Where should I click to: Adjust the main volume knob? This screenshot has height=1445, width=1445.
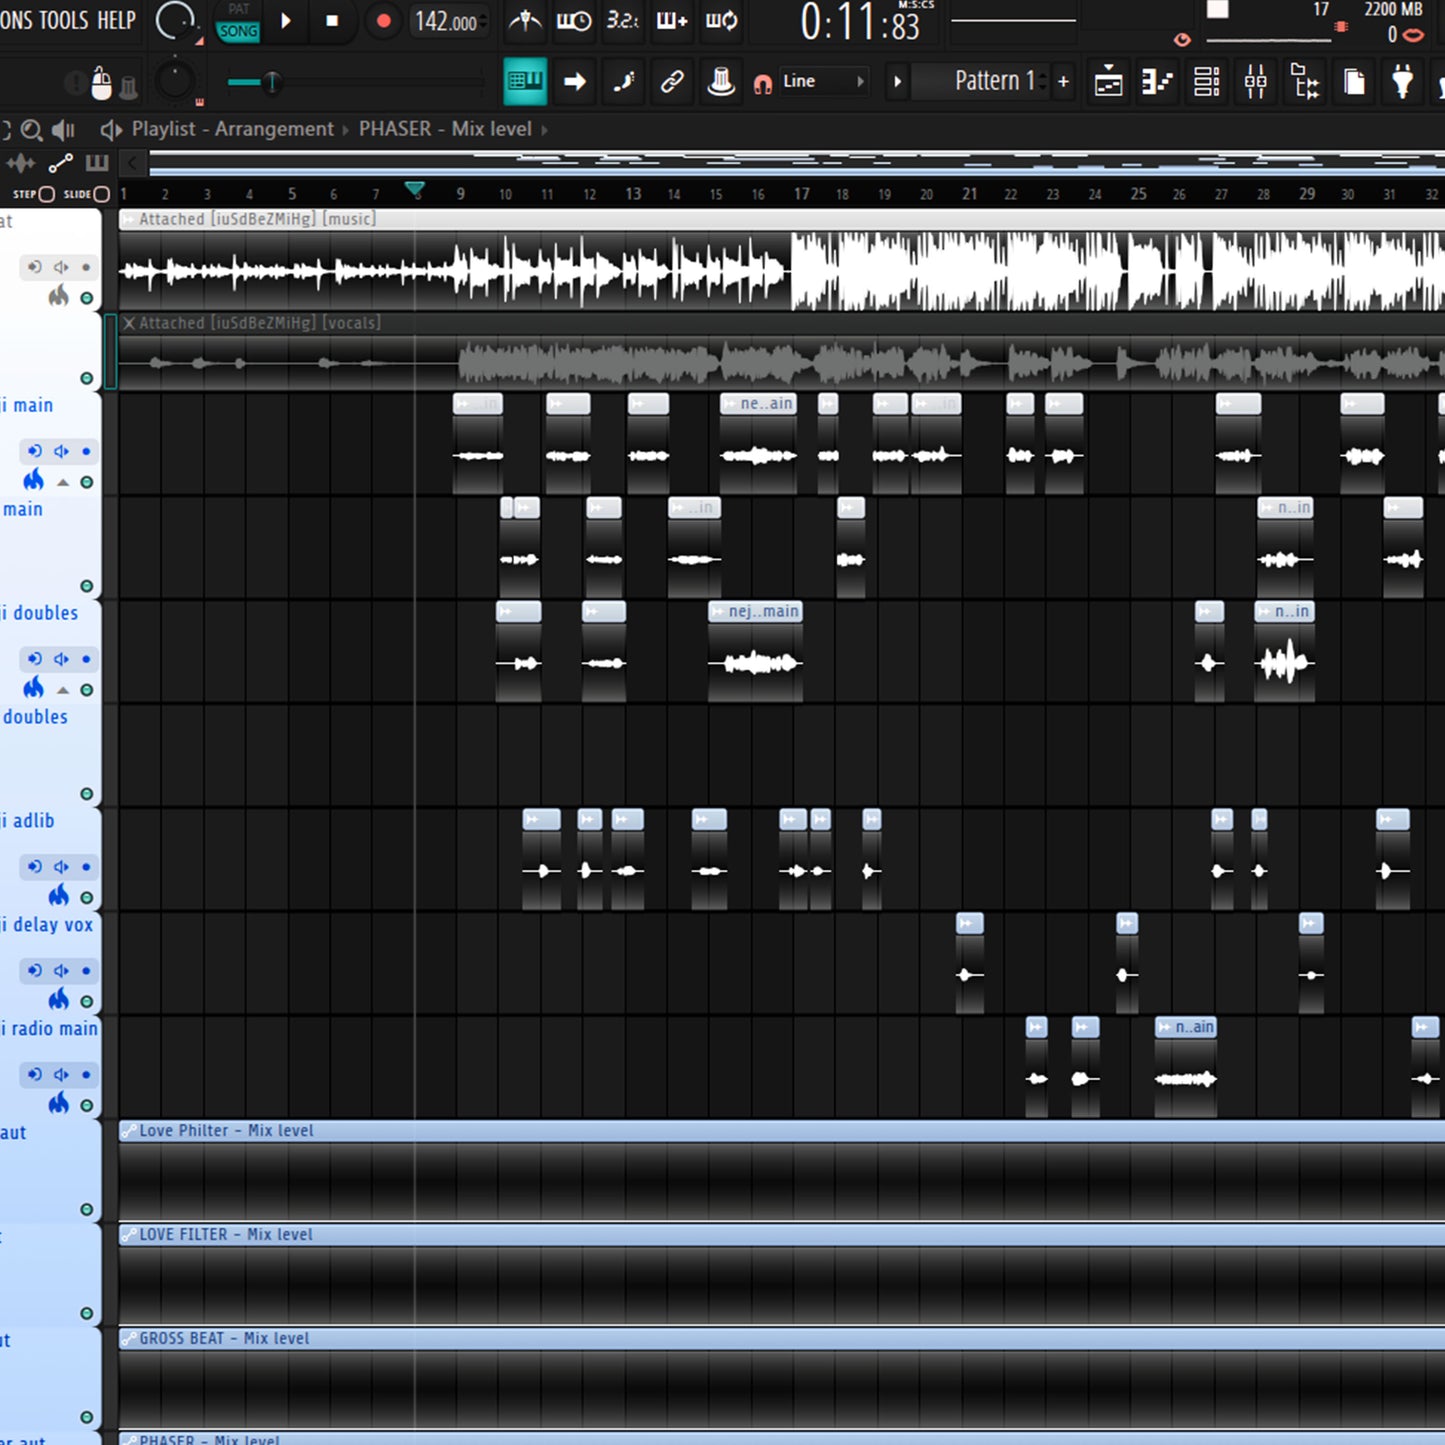(x=176, y=20)
